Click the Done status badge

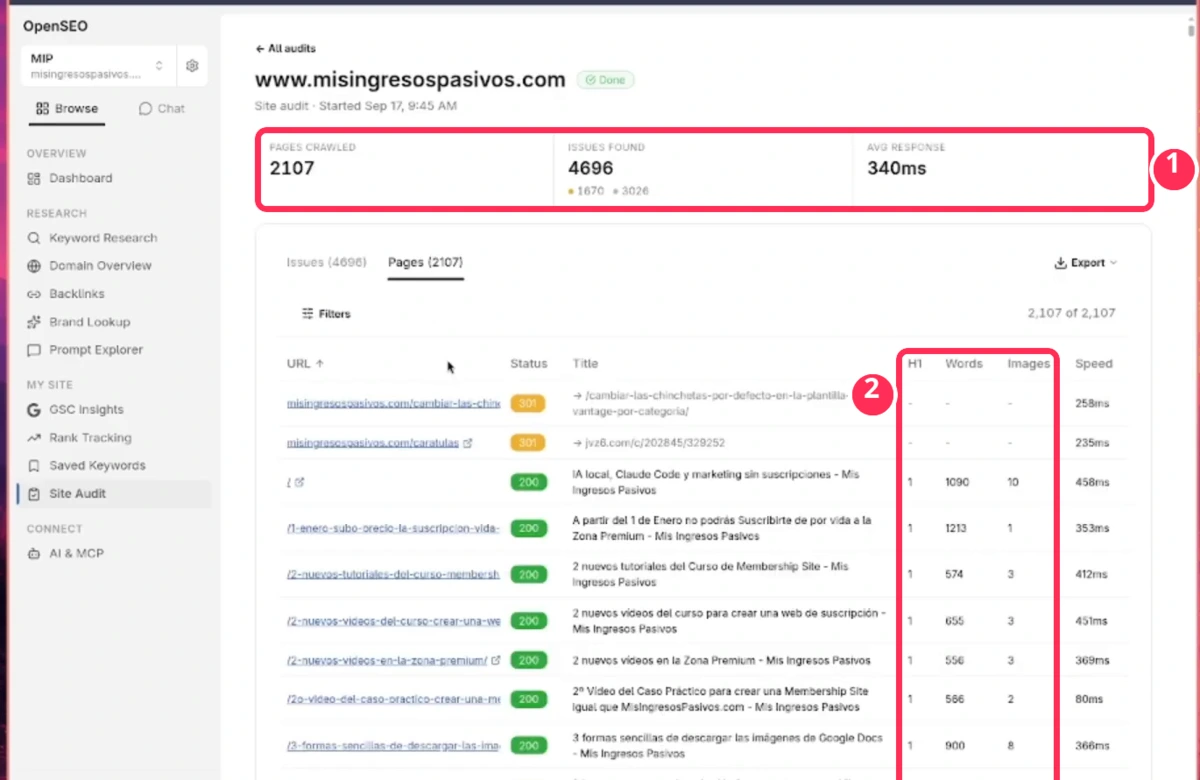604,79
